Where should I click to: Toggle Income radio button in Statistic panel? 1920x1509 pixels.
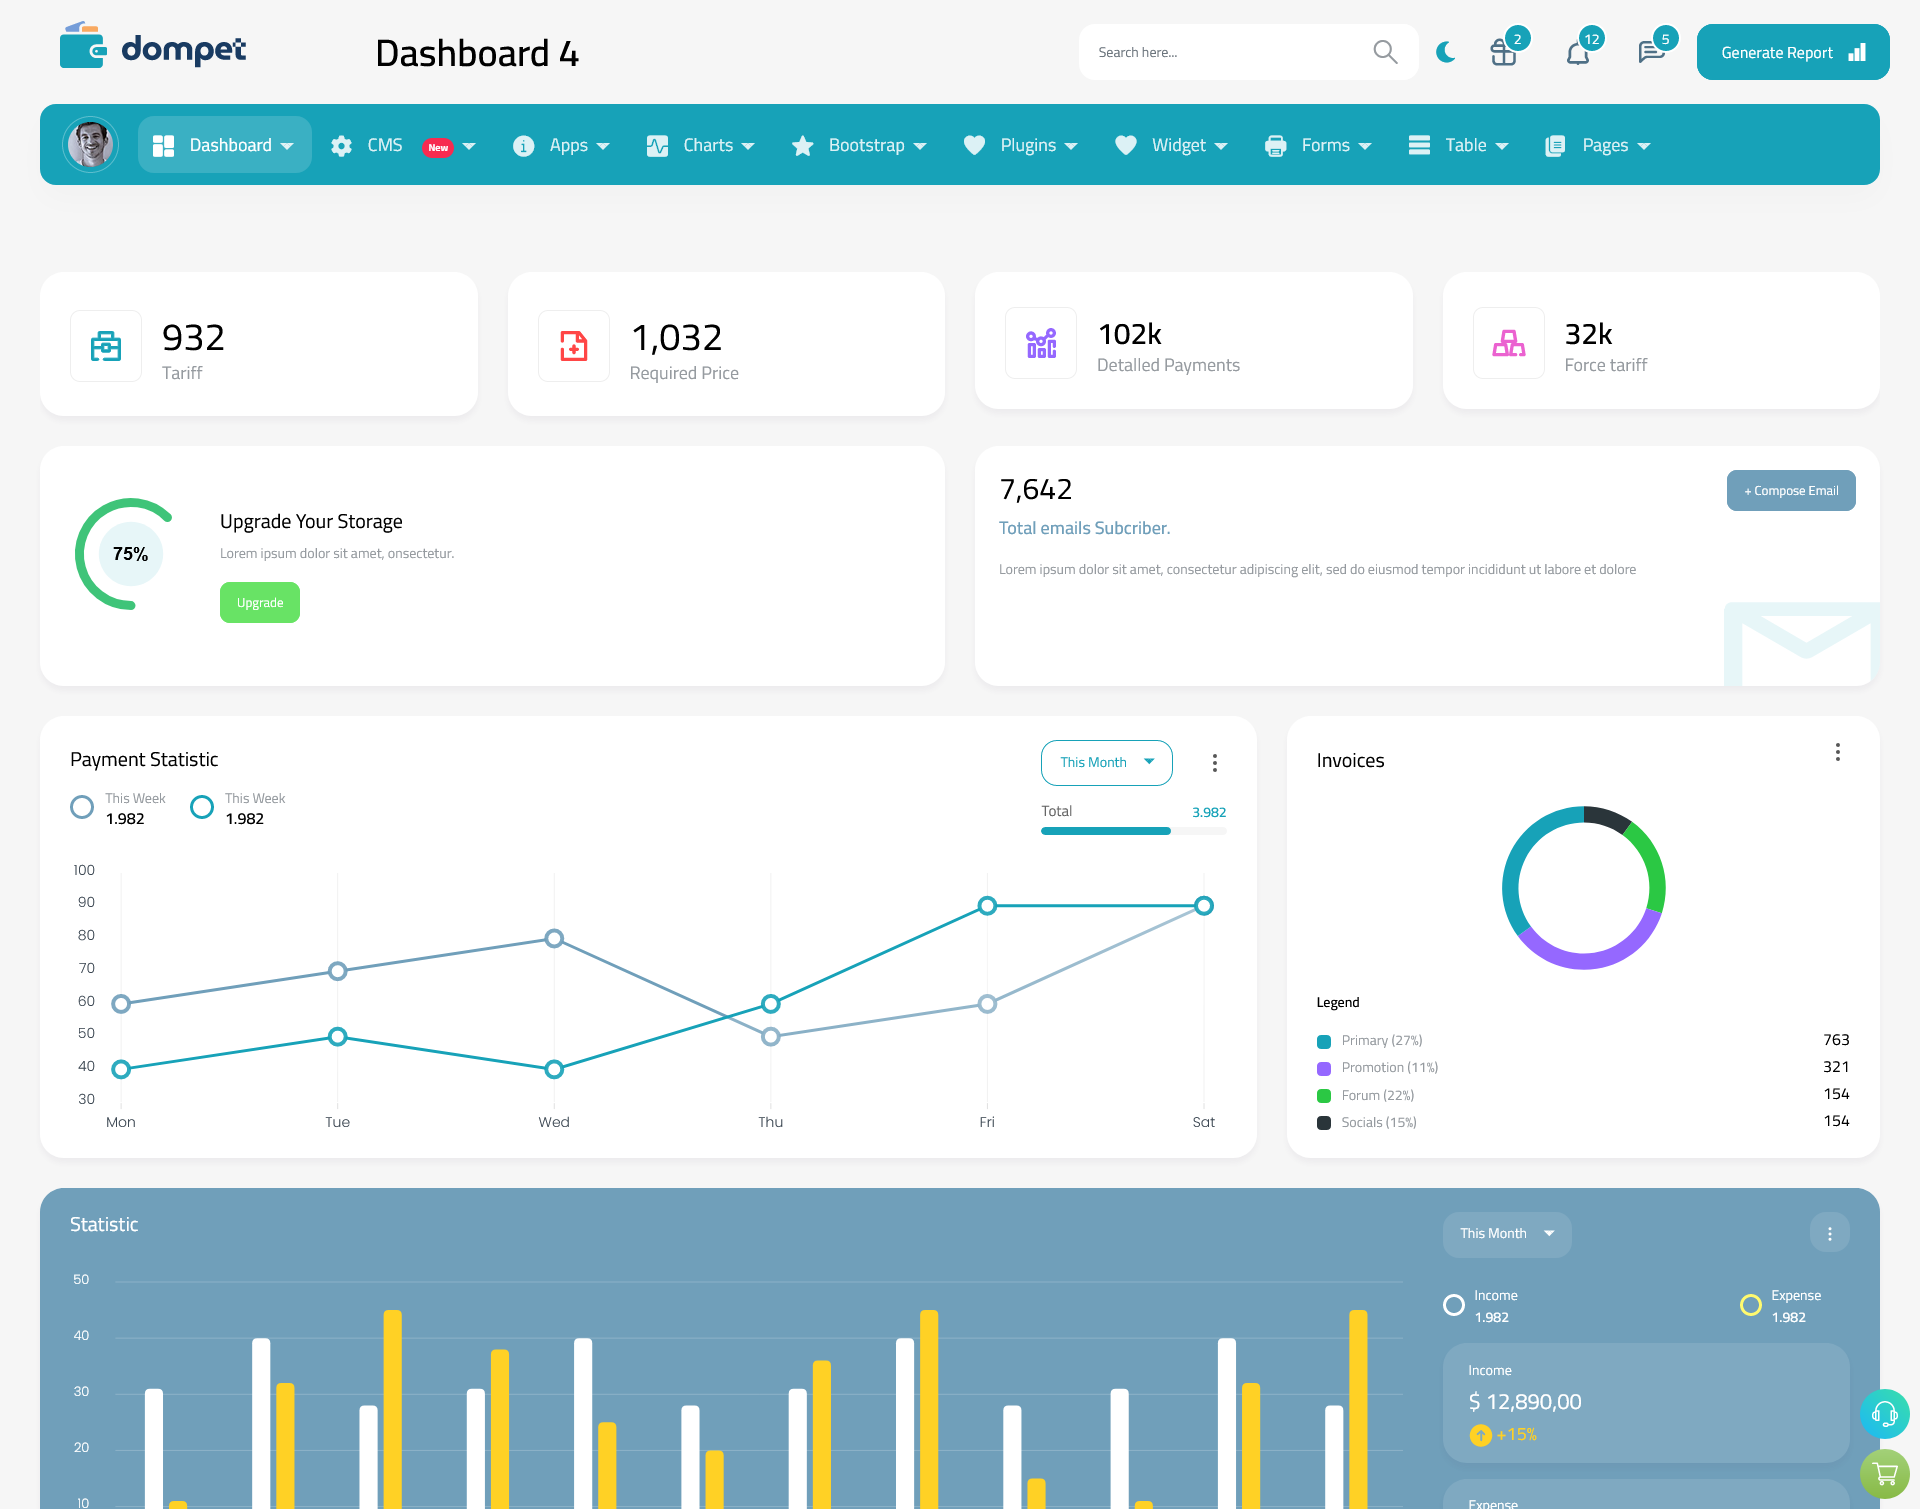1451,1297
